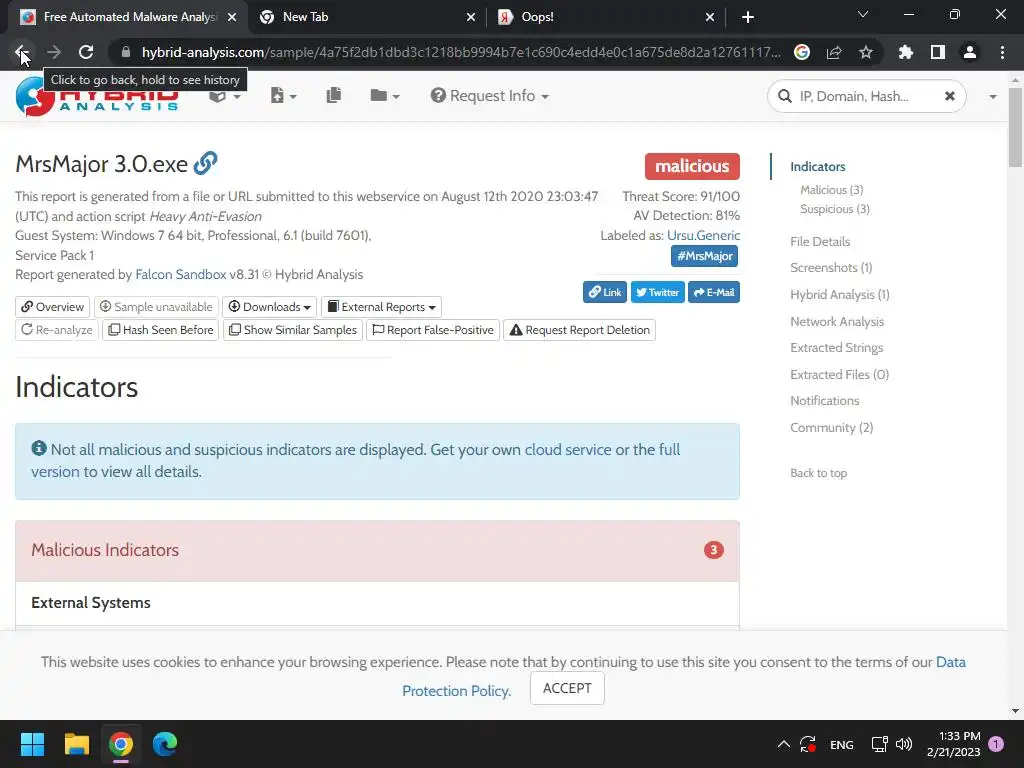Open a new browser tab with plus

click(748, 17)
